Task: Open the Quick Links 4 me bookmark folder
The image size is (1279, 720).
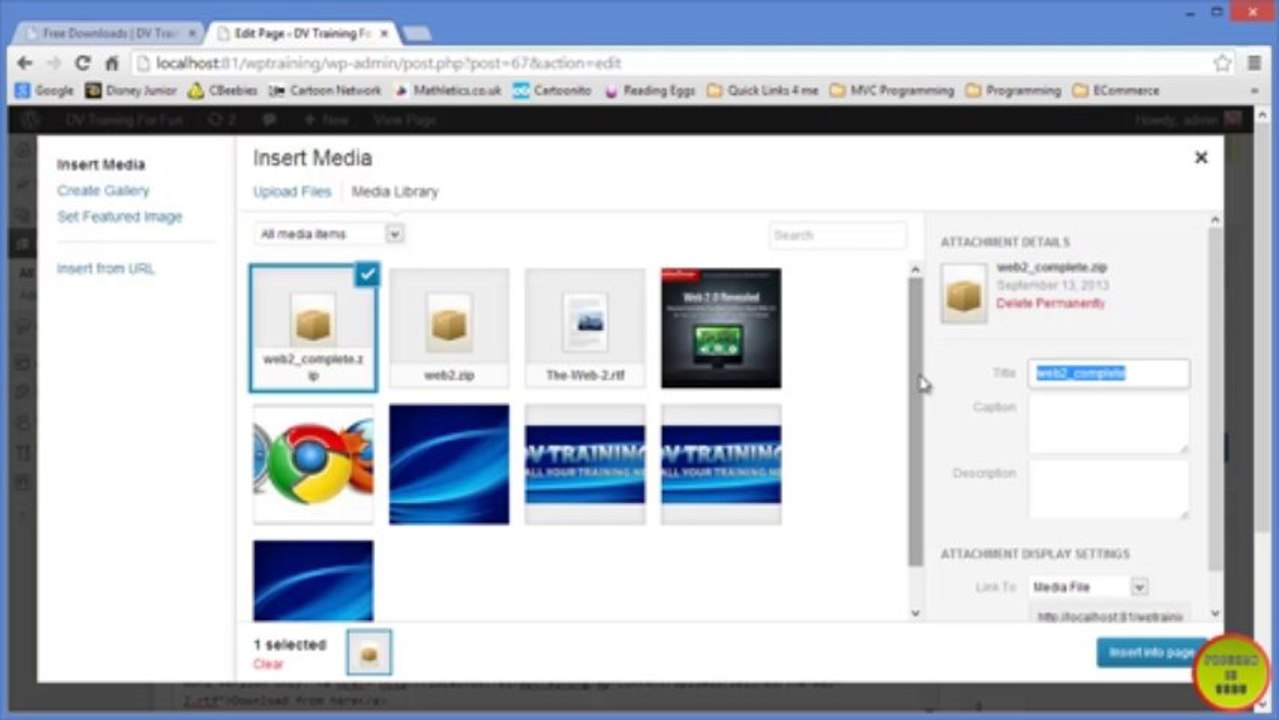Action: (x=762, y=90)
